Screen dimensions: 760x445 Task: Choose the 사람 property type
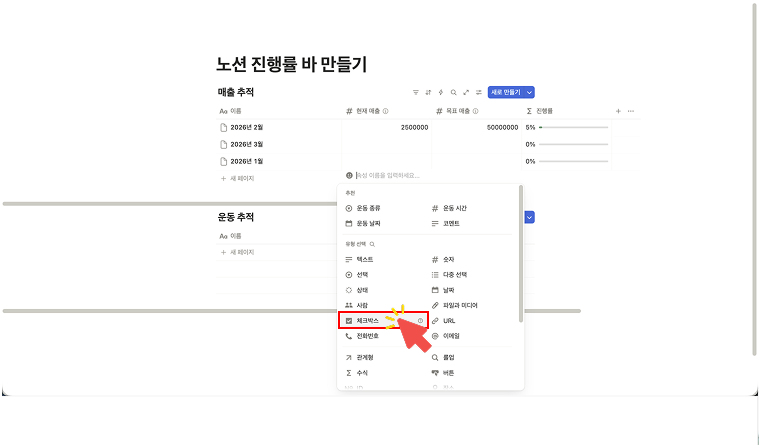tap(357, 305)
